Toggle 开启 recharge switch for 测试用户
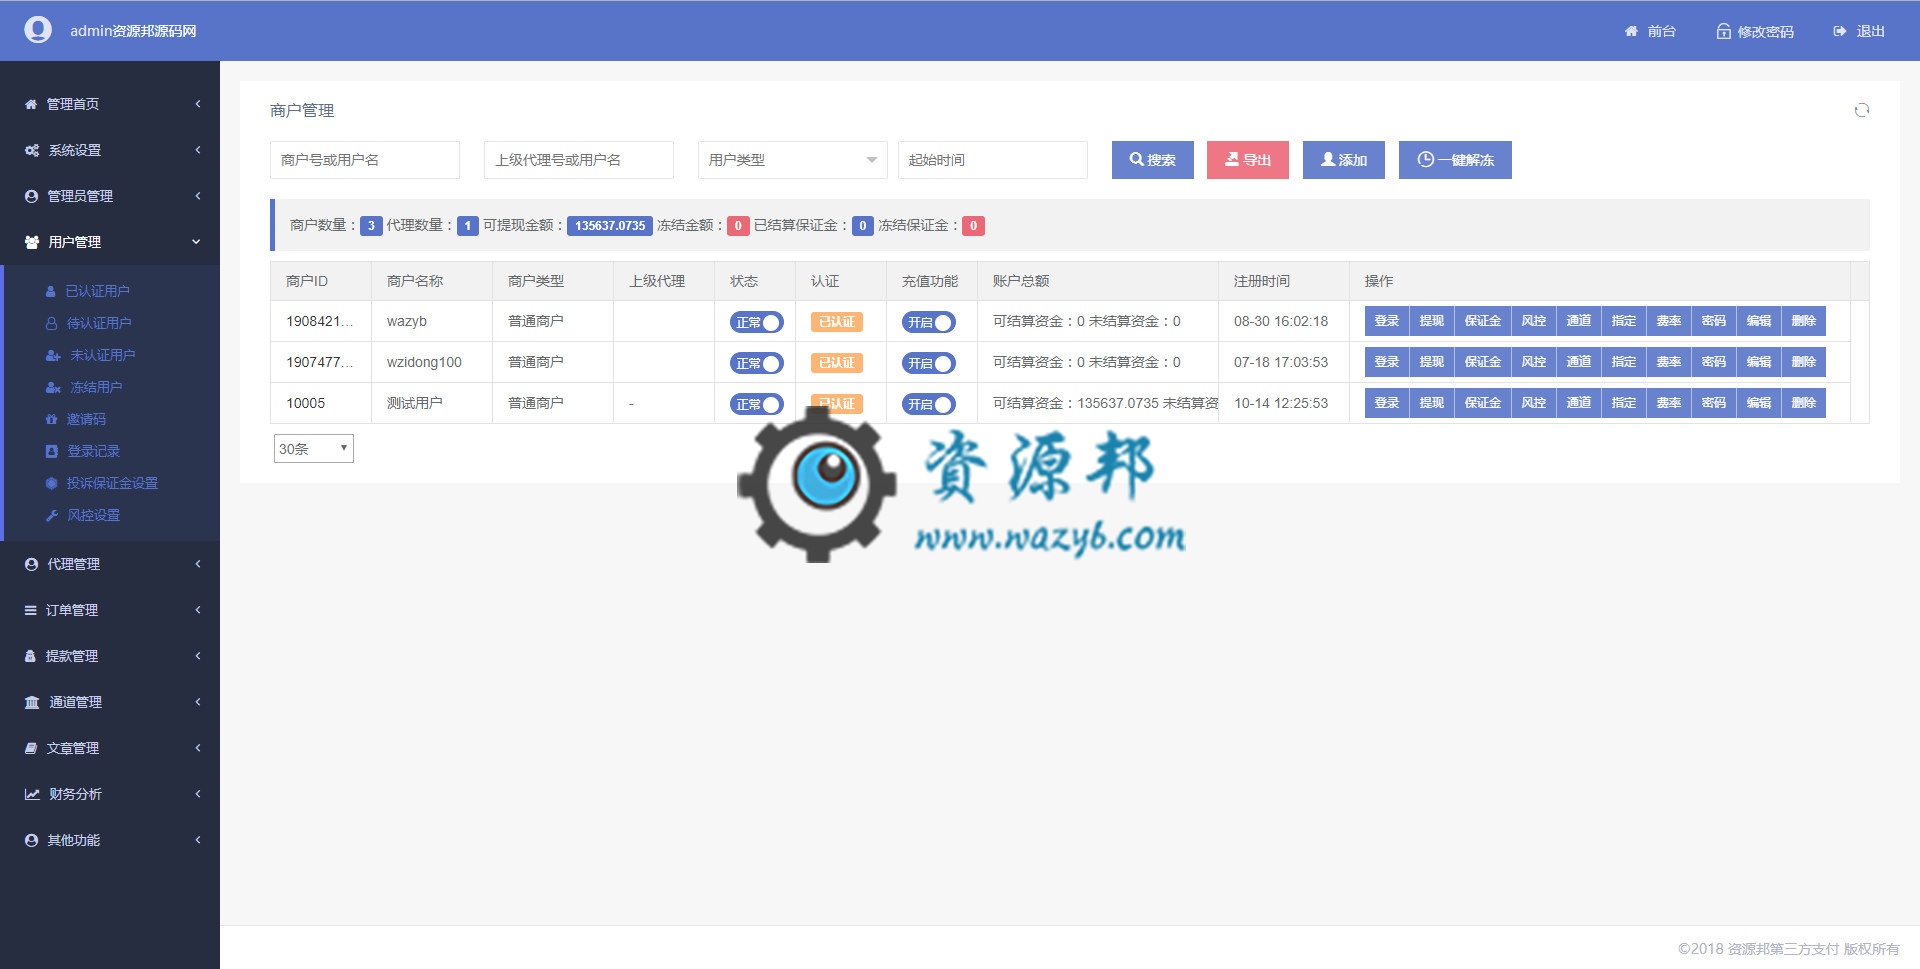This screenshot has height=969, width=1920. 929,404
